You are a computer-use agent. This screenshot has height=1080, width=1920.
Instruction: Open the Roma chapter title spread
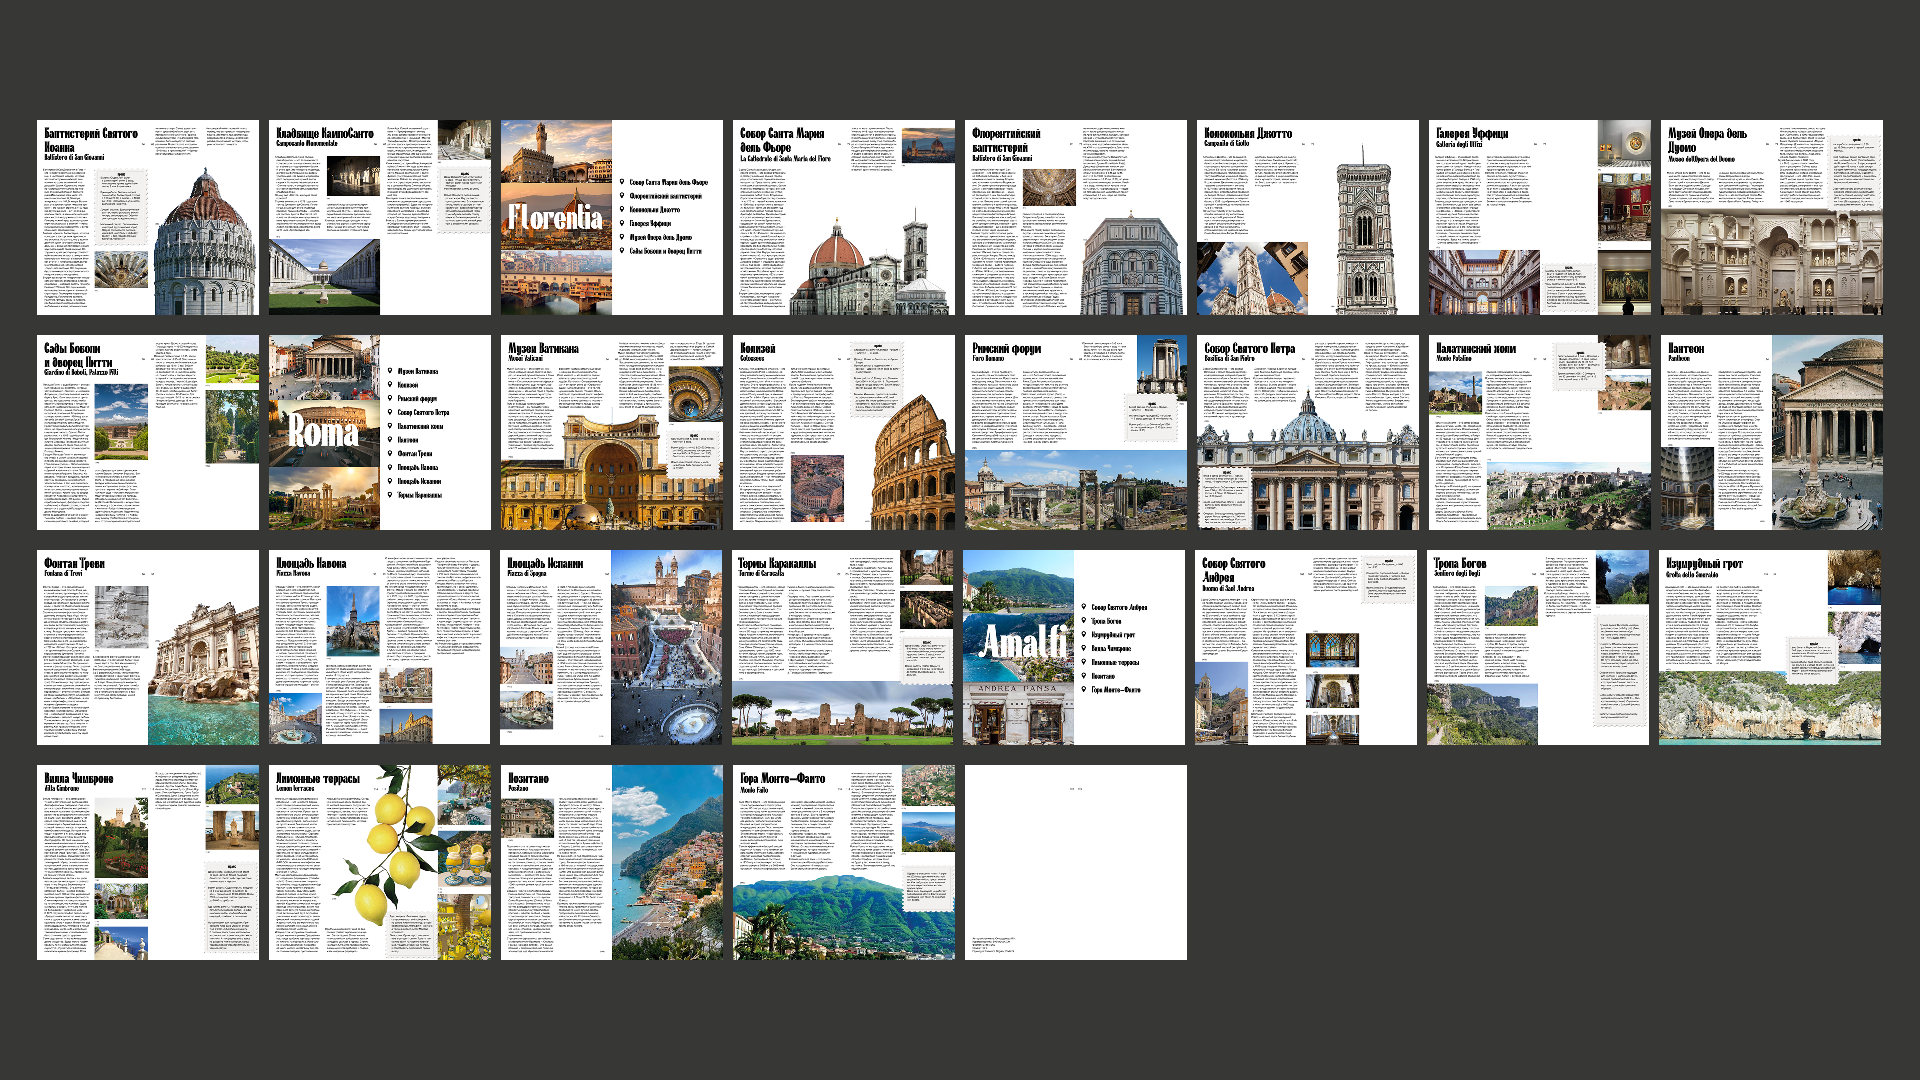point(380,433)
